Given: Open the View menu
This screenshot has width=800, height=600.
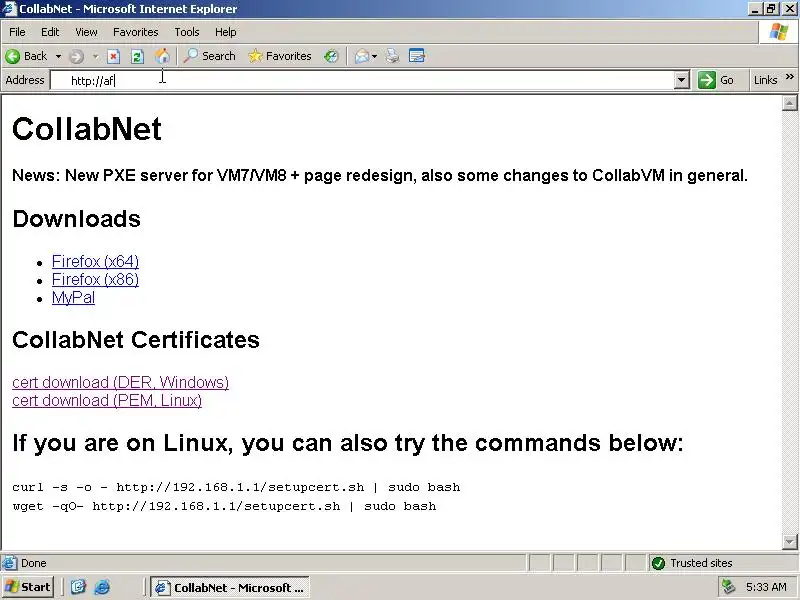Looking at the screenshot, I should [x=86, y=32].
